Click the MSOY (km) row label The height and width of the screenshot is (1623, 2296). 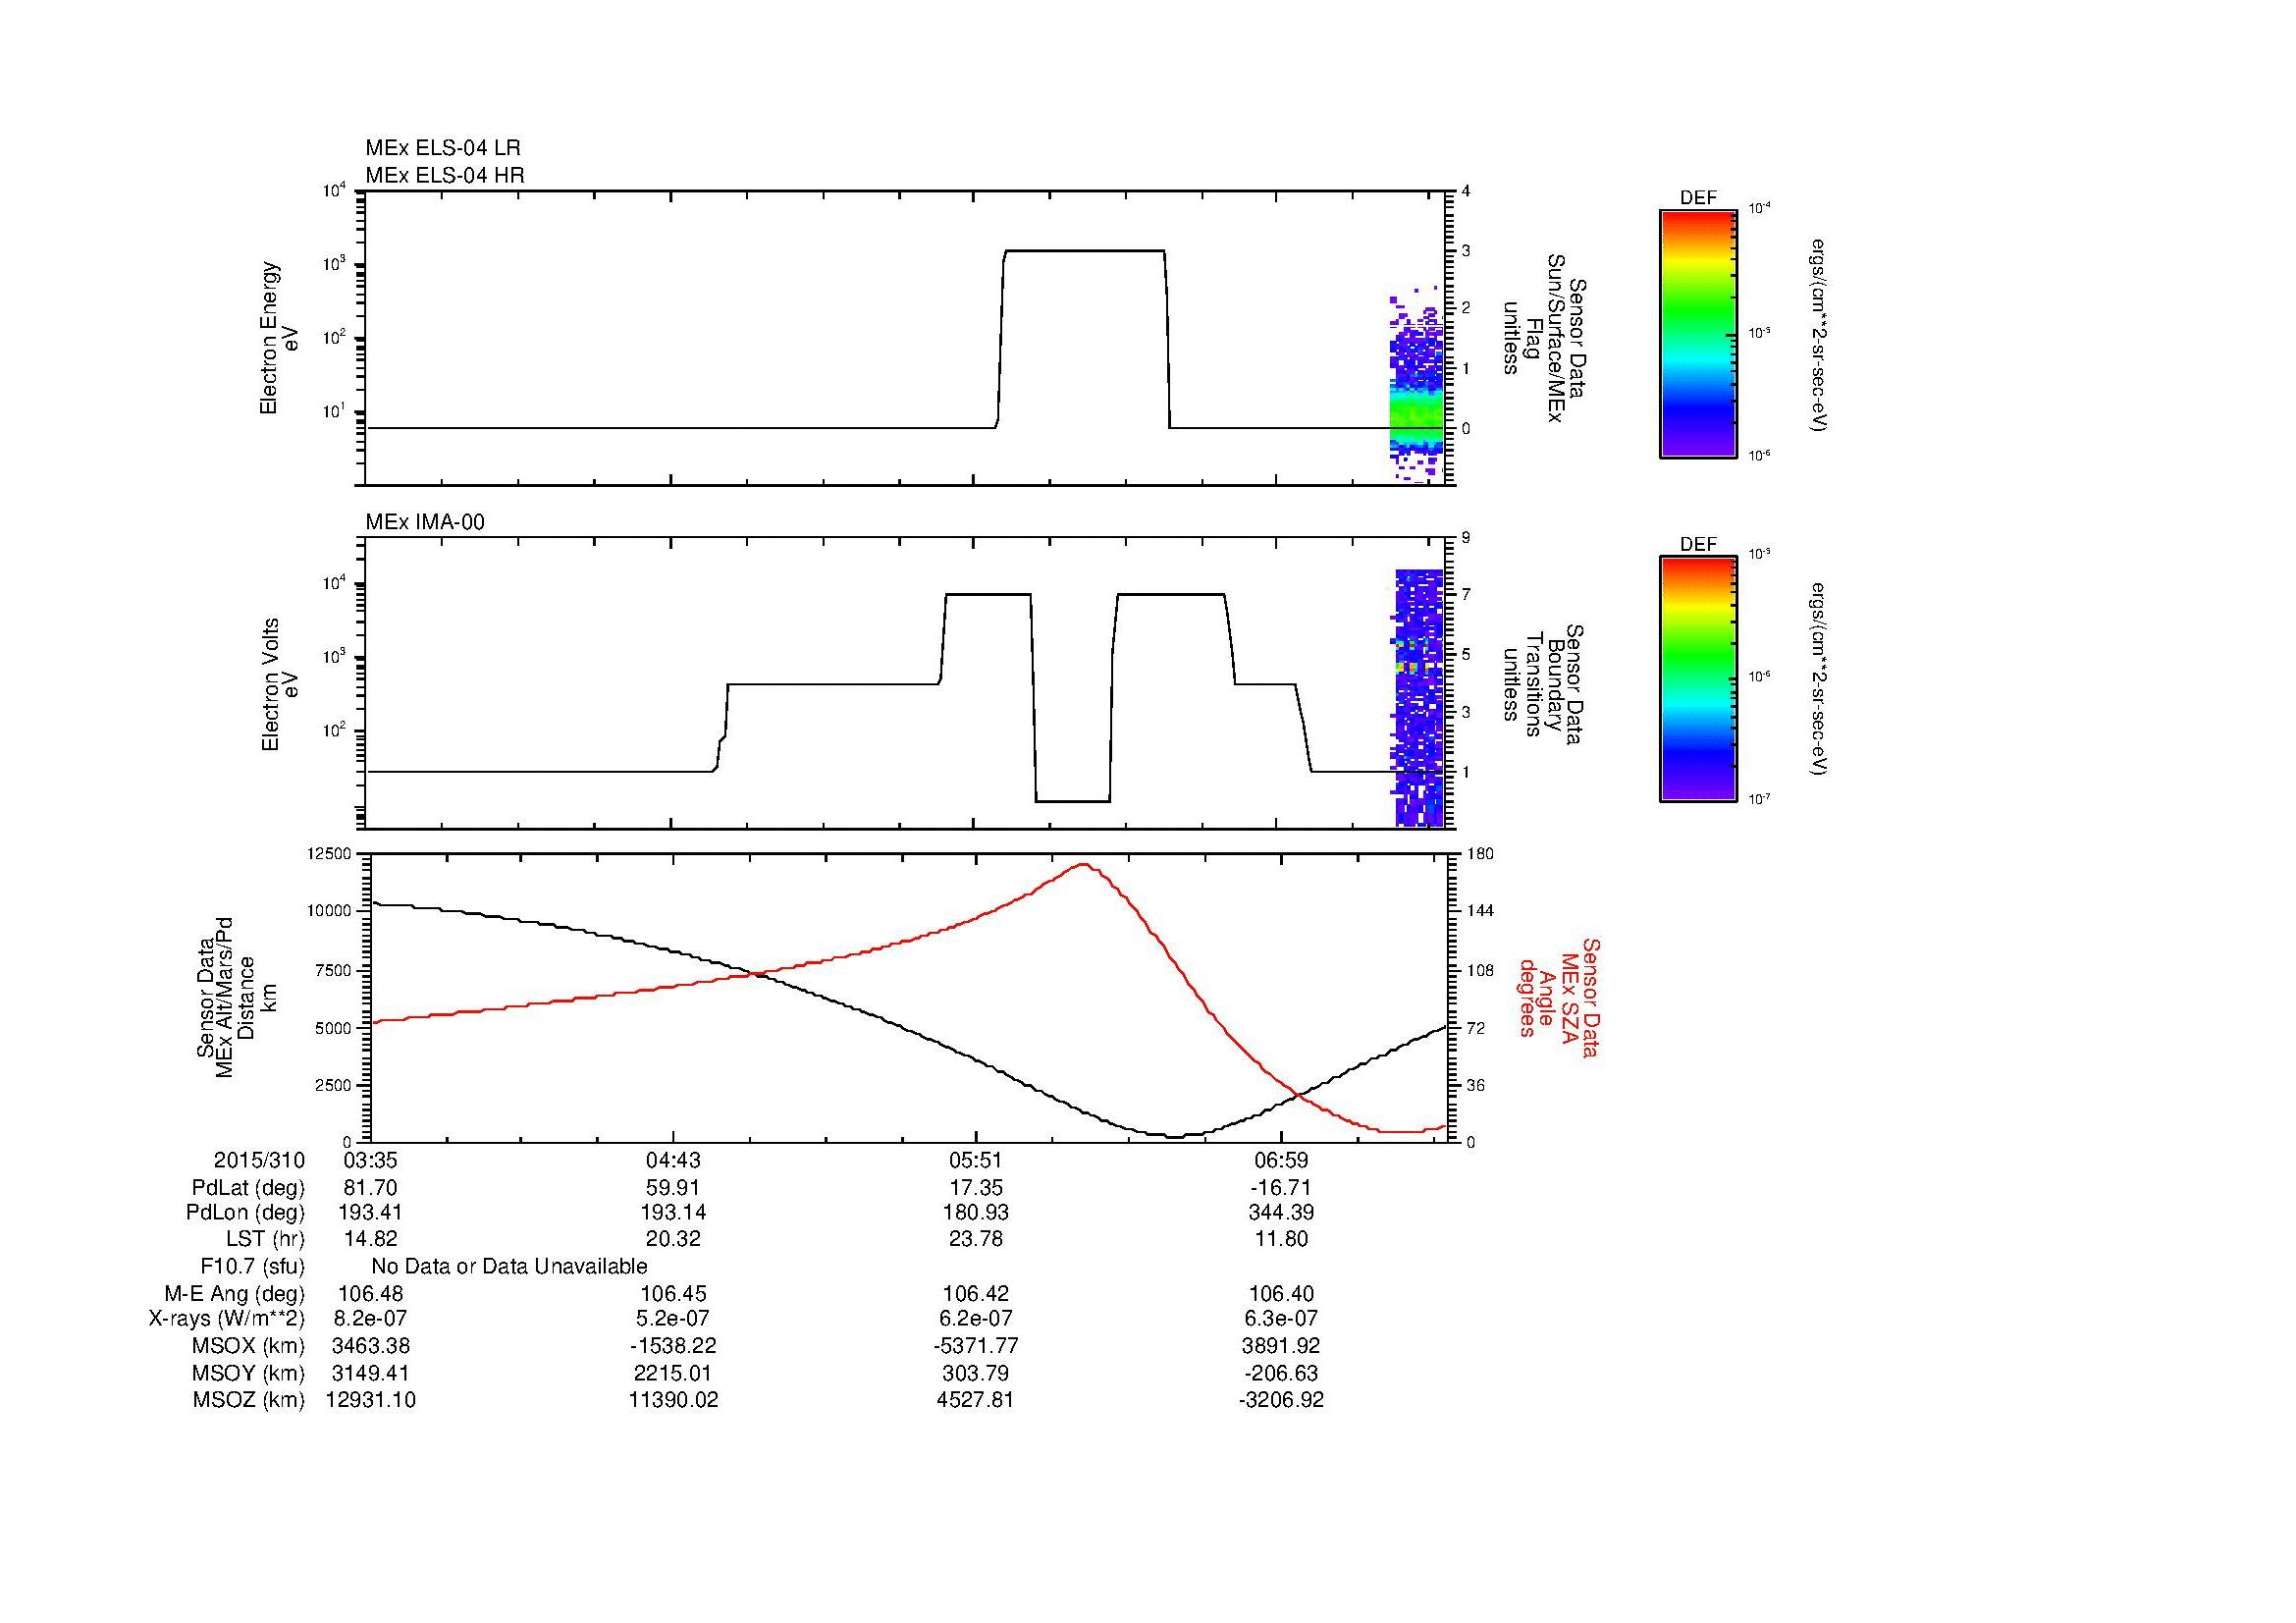[x=248, y=1373]
